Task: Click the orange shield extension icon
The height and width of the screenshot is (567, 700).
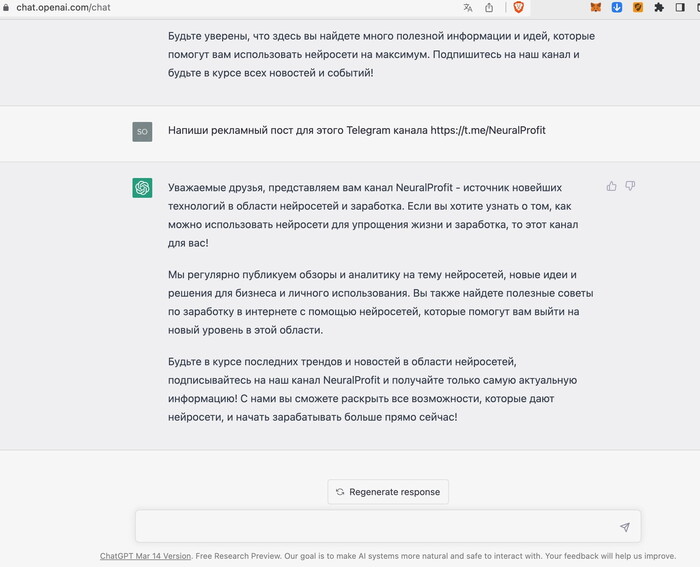Action: coord(638,7)
